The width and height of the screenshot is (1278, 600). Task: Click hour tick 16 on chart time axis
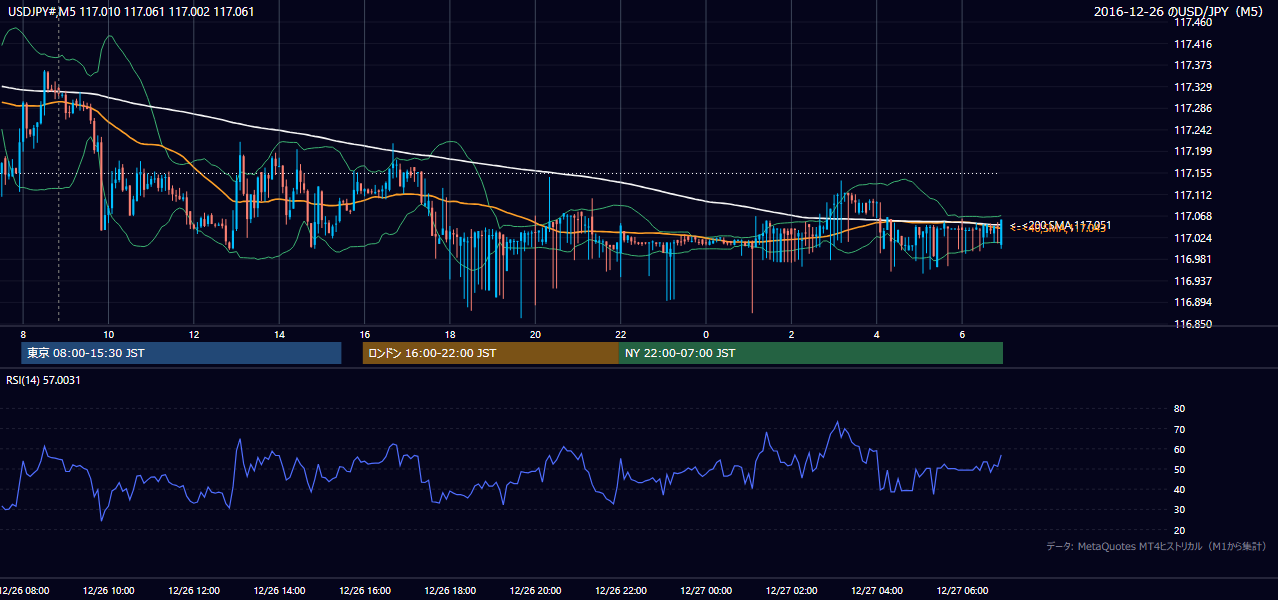365,334
